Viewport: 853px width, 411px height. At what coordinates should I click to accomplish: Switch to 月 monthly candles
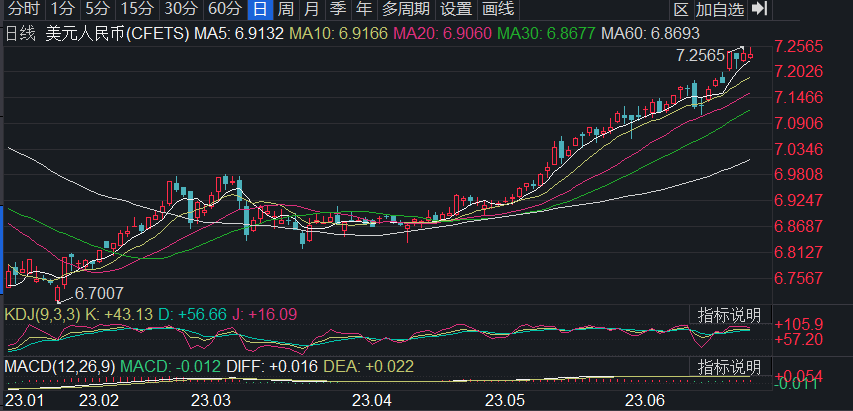pyautogui.click(x=312, y=11)
